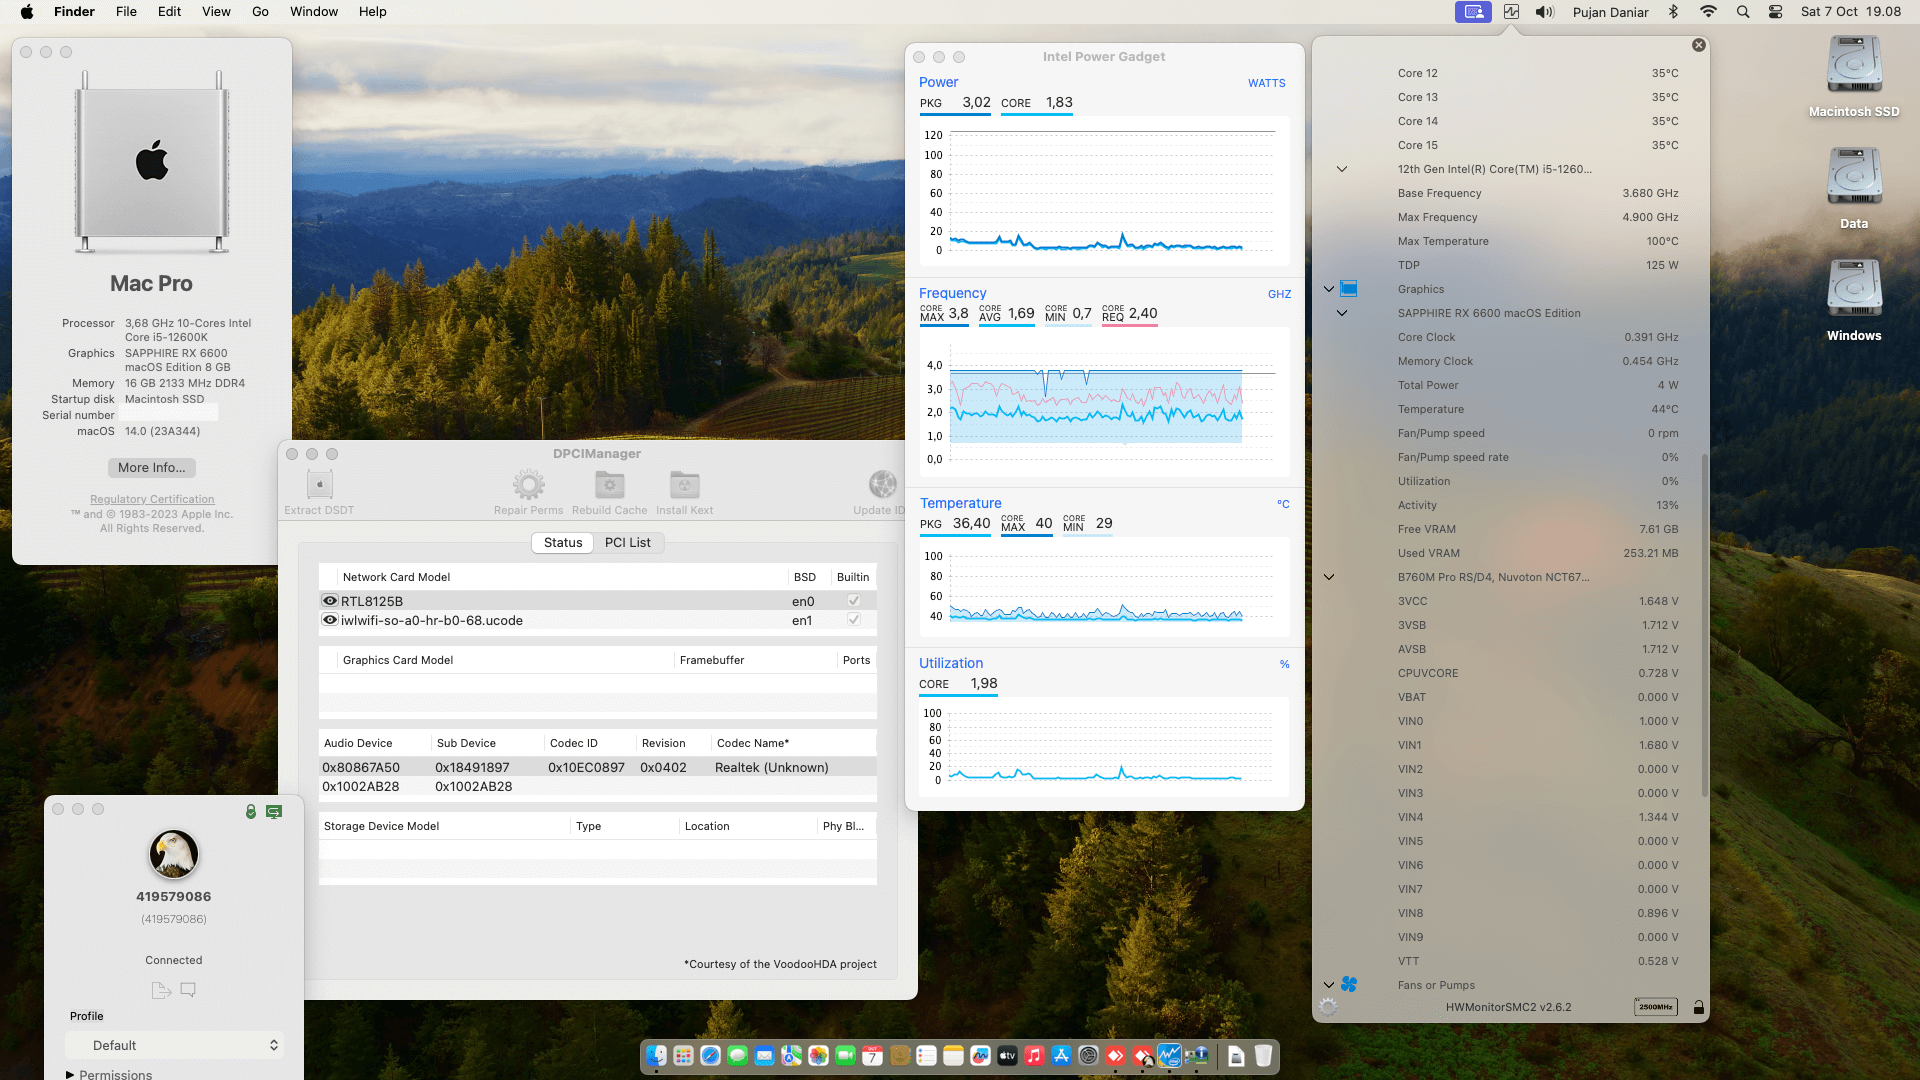The width and height of the screenshot is (1920, 1080).
Task: Select the RTL8125B network card row
Action: click(x=598, y=600)
